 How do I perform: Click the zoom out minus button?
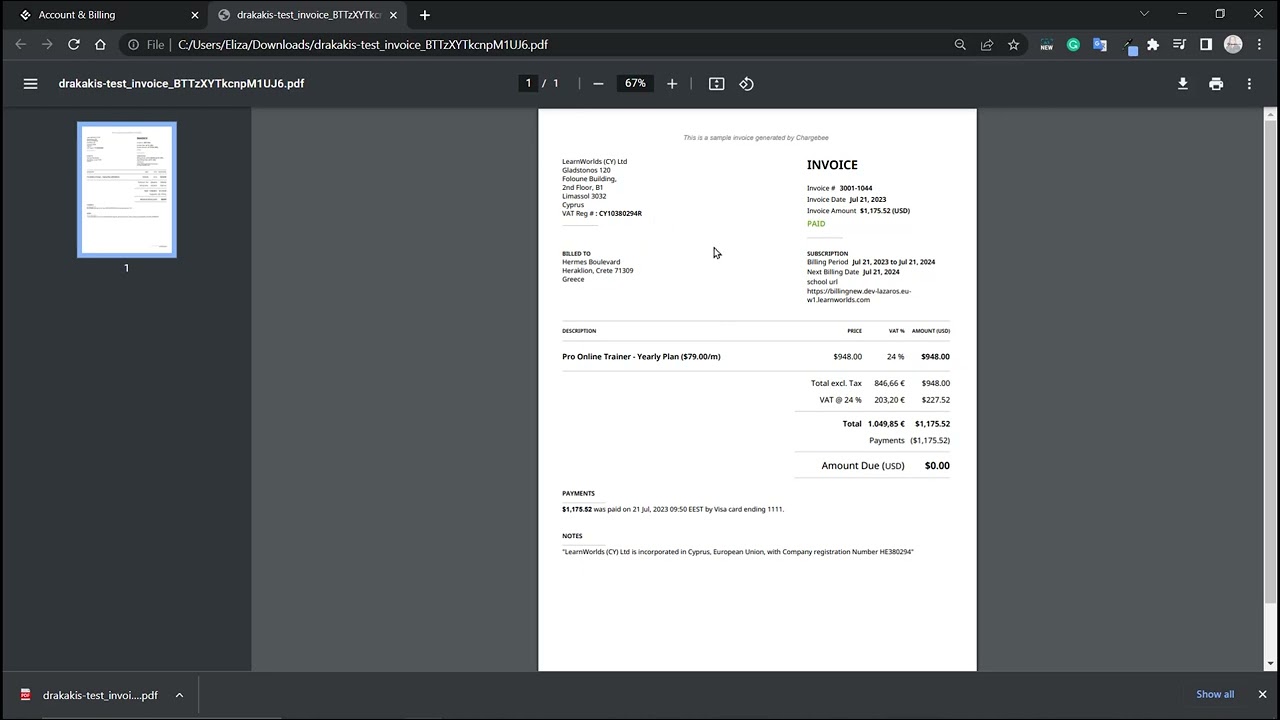click(x=598, y=84)
